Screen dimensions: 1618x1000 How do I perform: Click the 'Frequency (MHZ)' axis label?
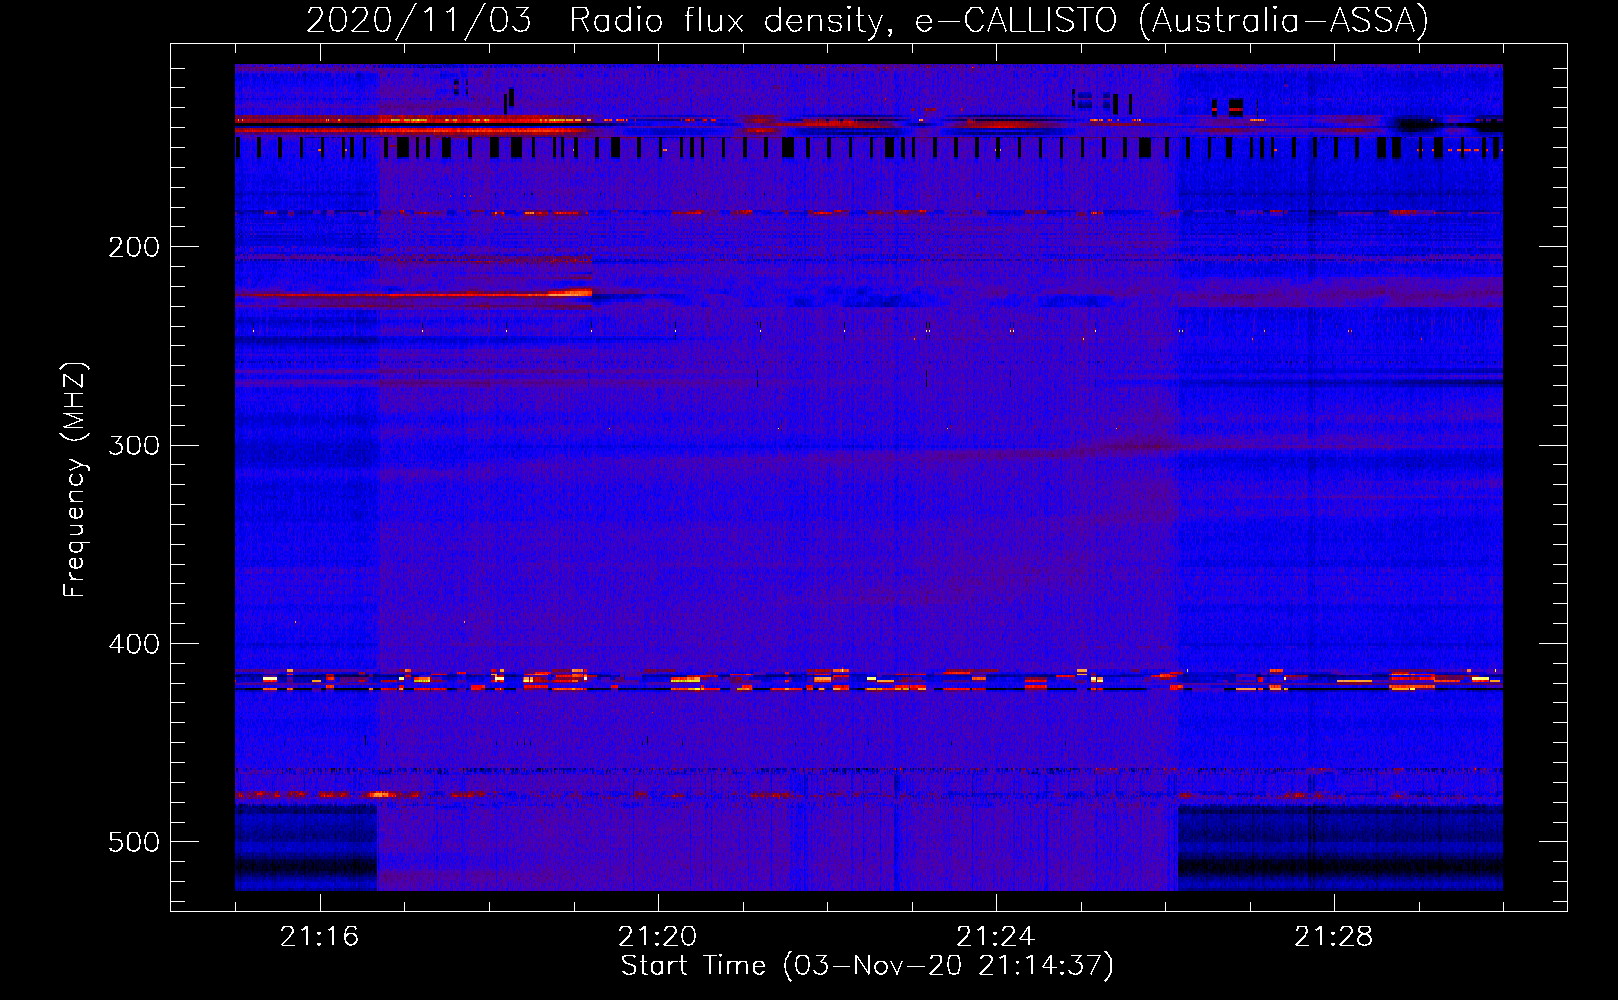coord(75,480)
